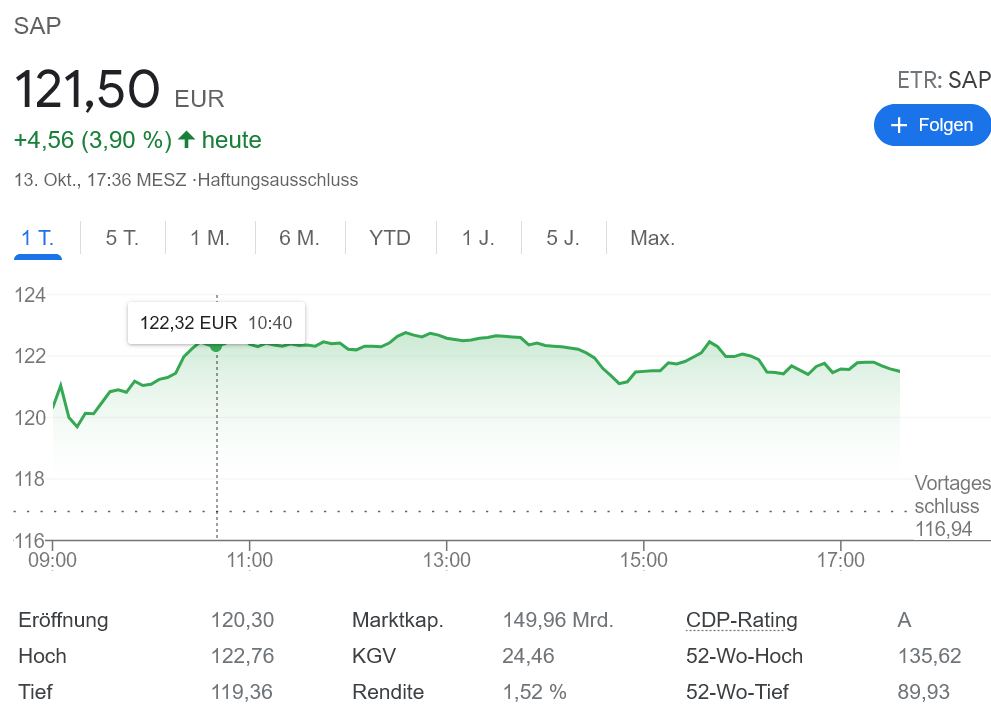Re-select the active 1 T. tab

coord(38,238)
